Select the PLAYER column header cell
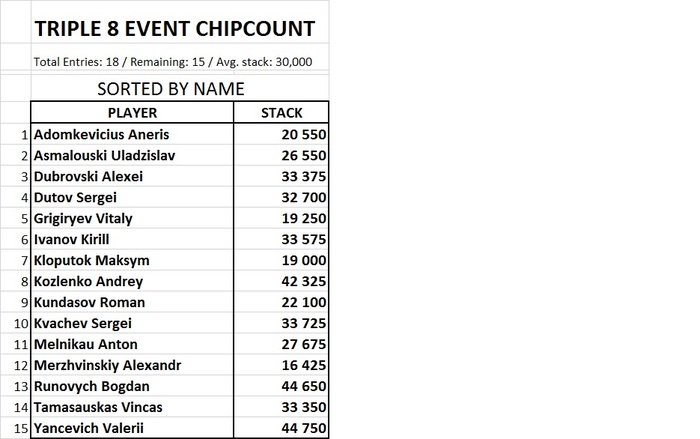Image resolution: width=700 pixels, height=439 pixels. (132, 113)
